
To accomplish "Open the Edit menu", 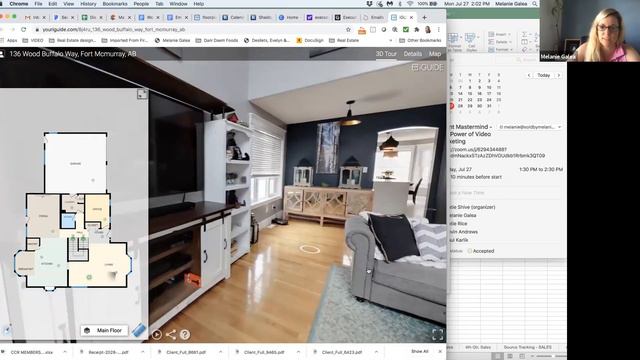I will 53,4.
